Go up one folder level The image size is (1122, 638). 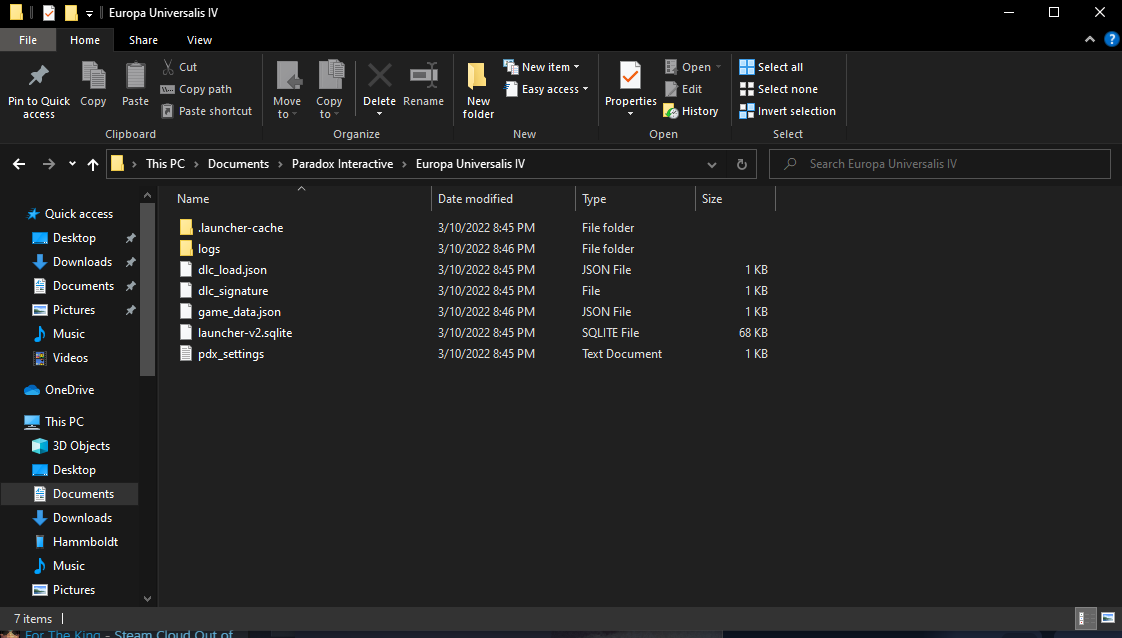tap(92, 164)
